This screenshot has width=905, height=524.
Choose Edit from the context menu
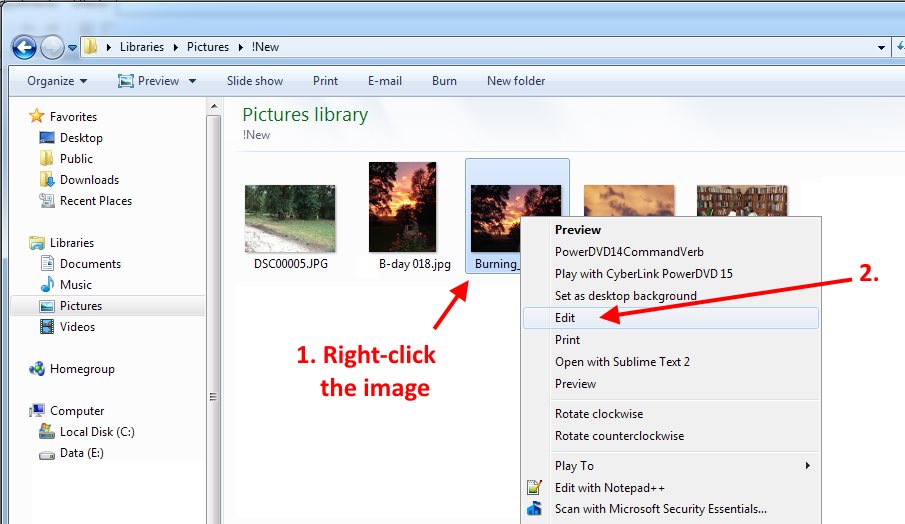click(566, 318)
